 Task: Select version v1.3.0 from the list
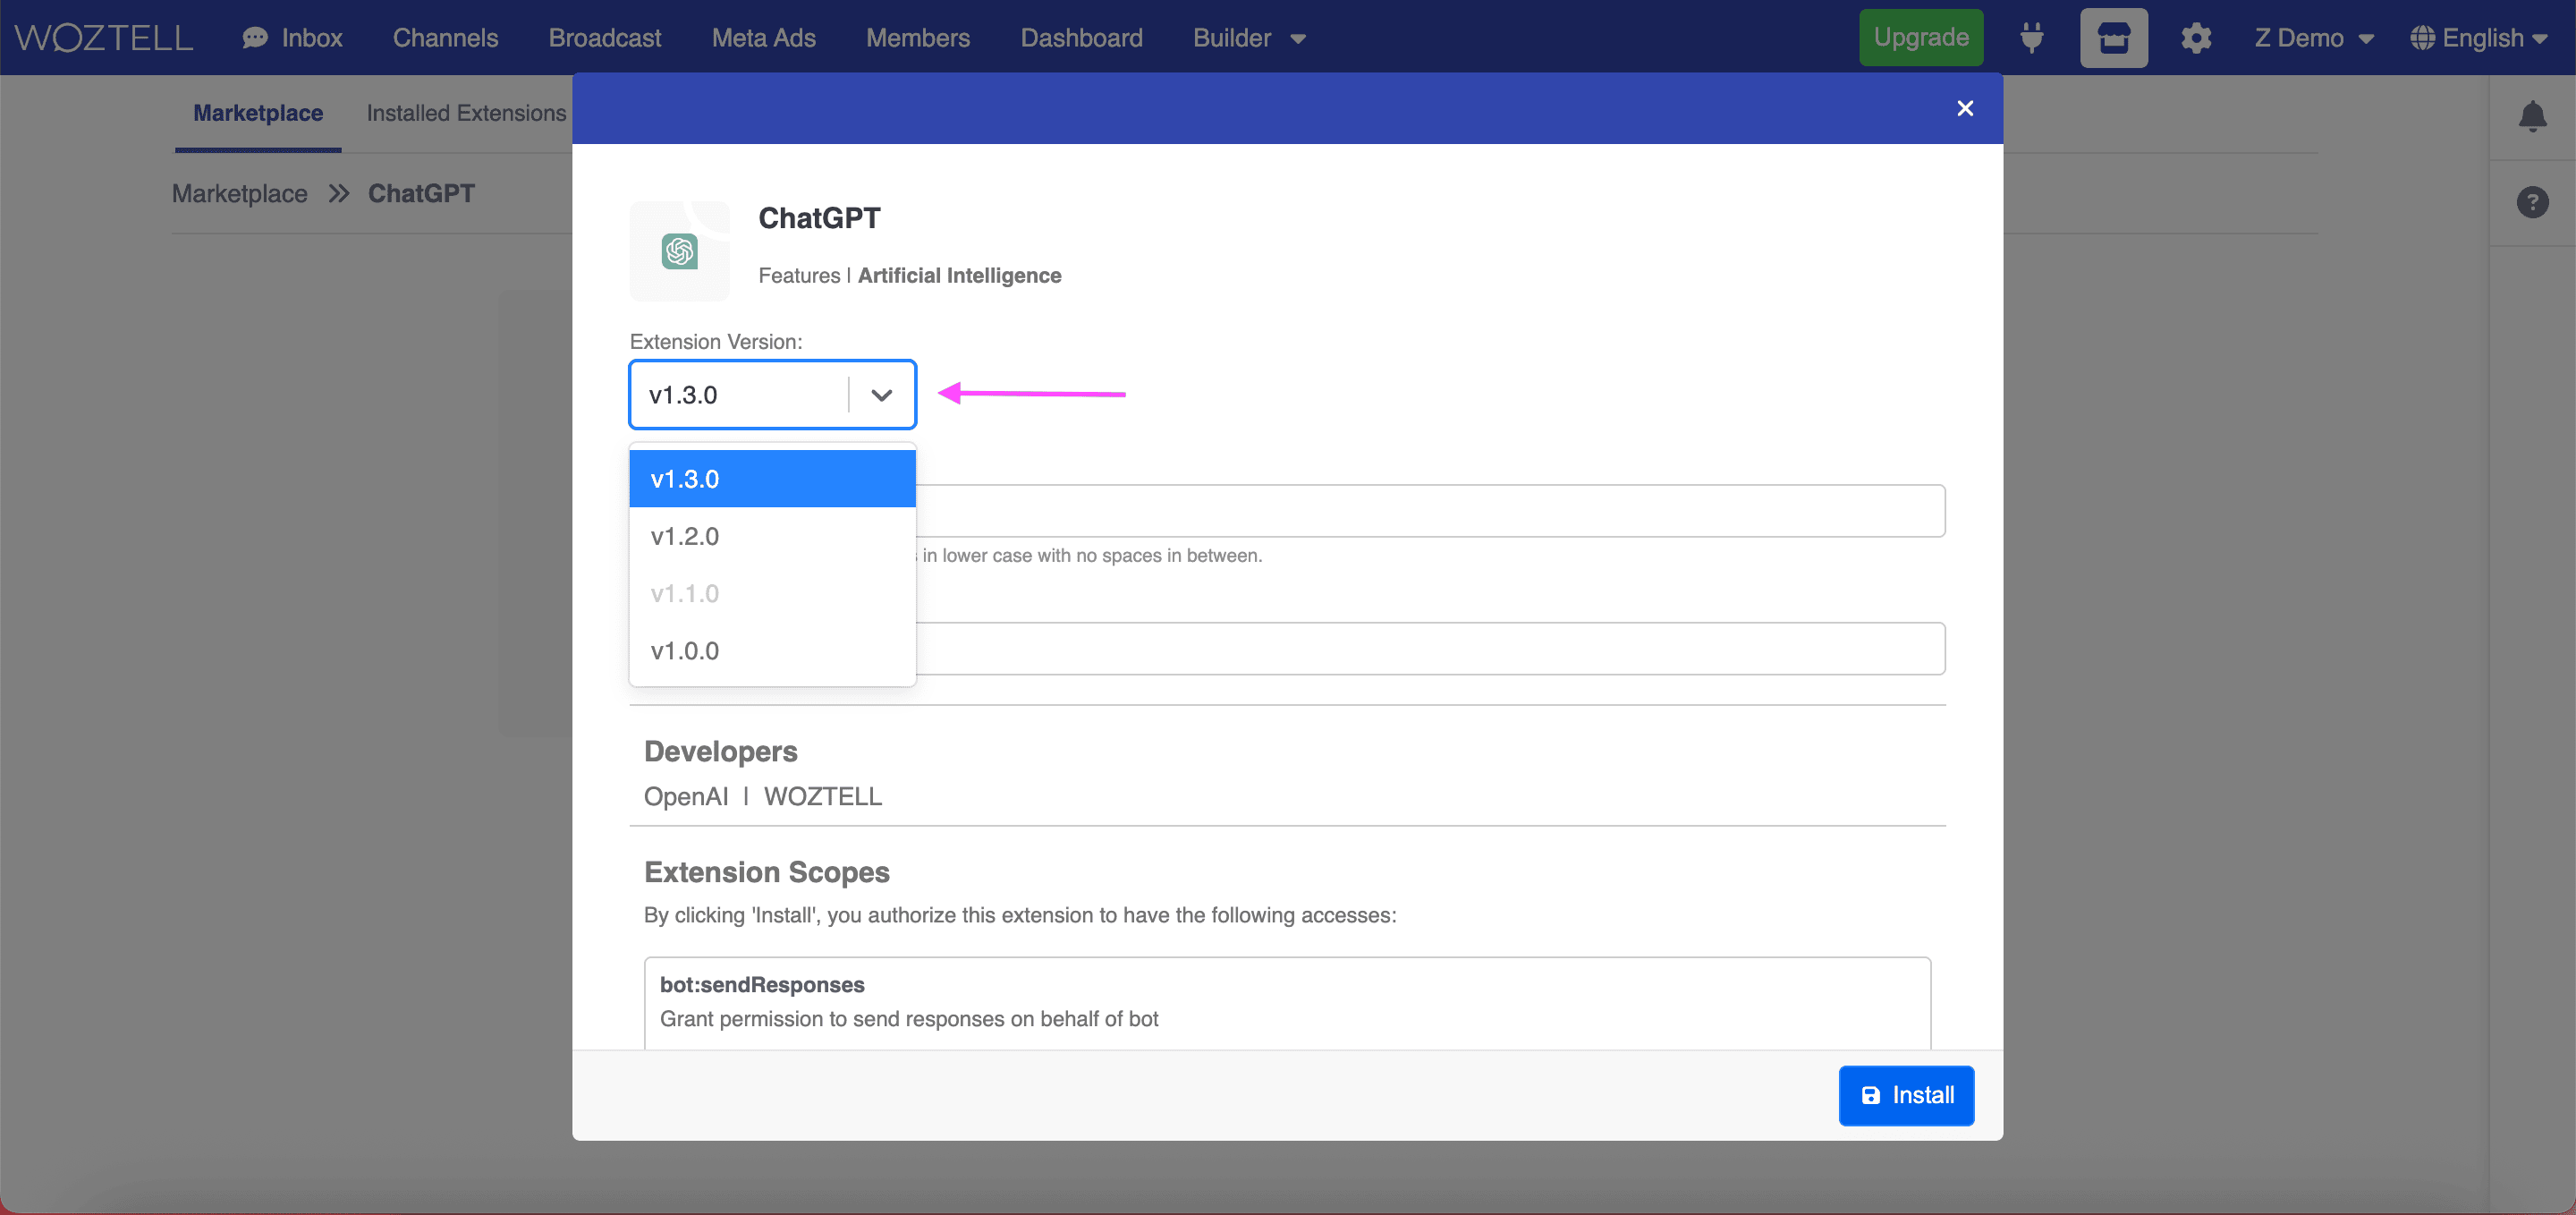[x=772, y=479]
